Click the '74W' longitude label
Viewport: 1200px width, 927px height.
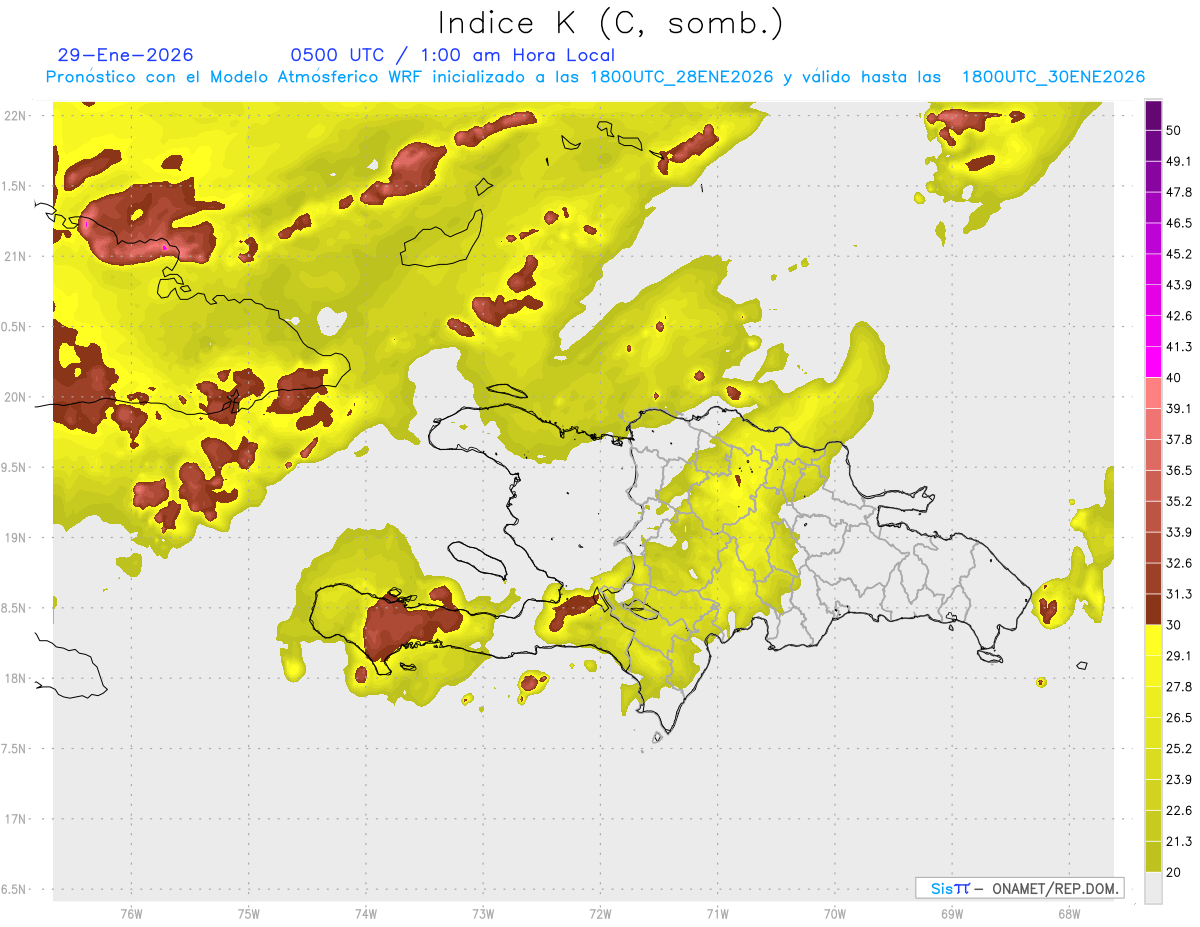coord(365,913)
